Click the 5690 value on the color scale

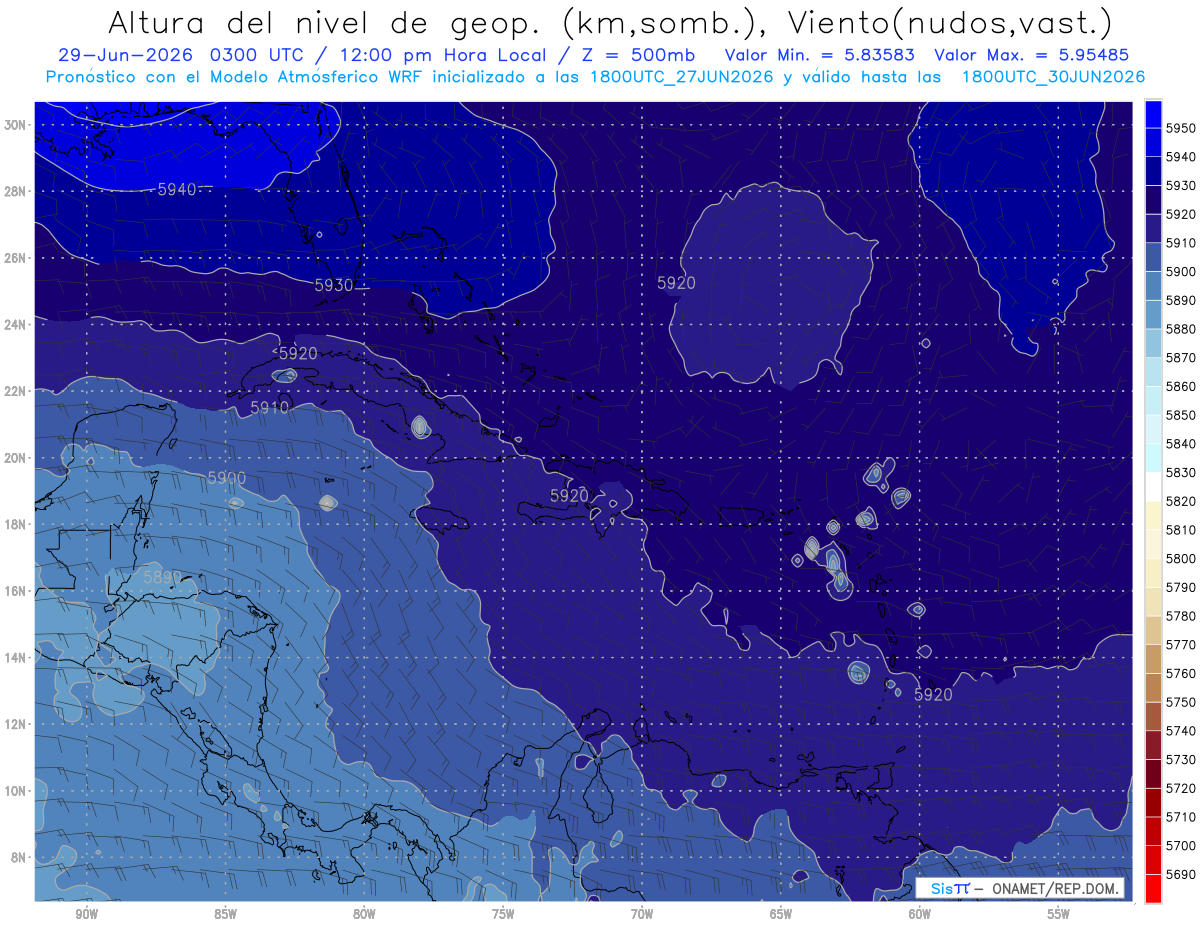[x=1181, y=875]
